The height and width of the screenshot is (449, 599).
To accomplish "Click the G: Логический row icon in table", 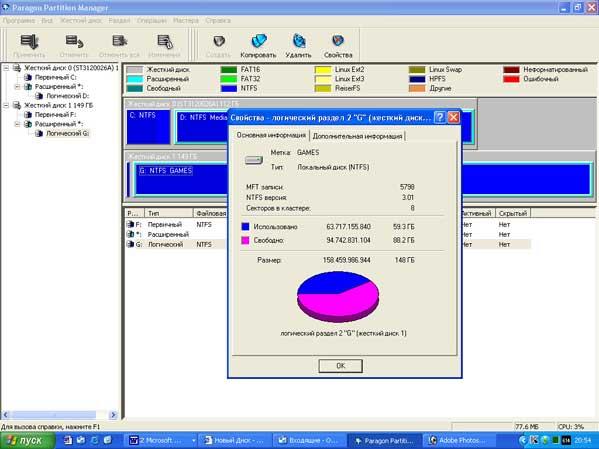I will pyautogui.click(x=130, y=244).
